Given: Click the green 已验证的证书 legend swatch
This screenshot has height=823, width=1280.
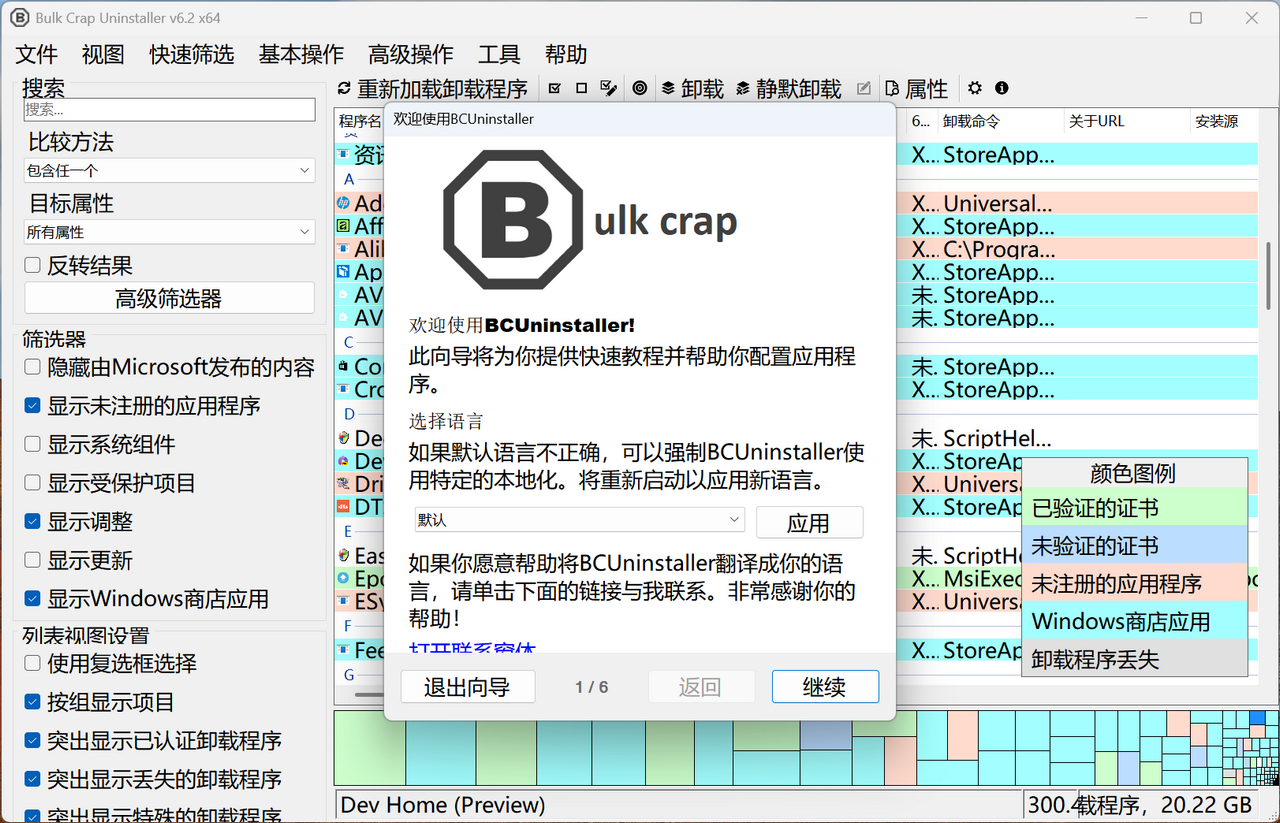Looking at the screenshot, I should coord(1135,508).
